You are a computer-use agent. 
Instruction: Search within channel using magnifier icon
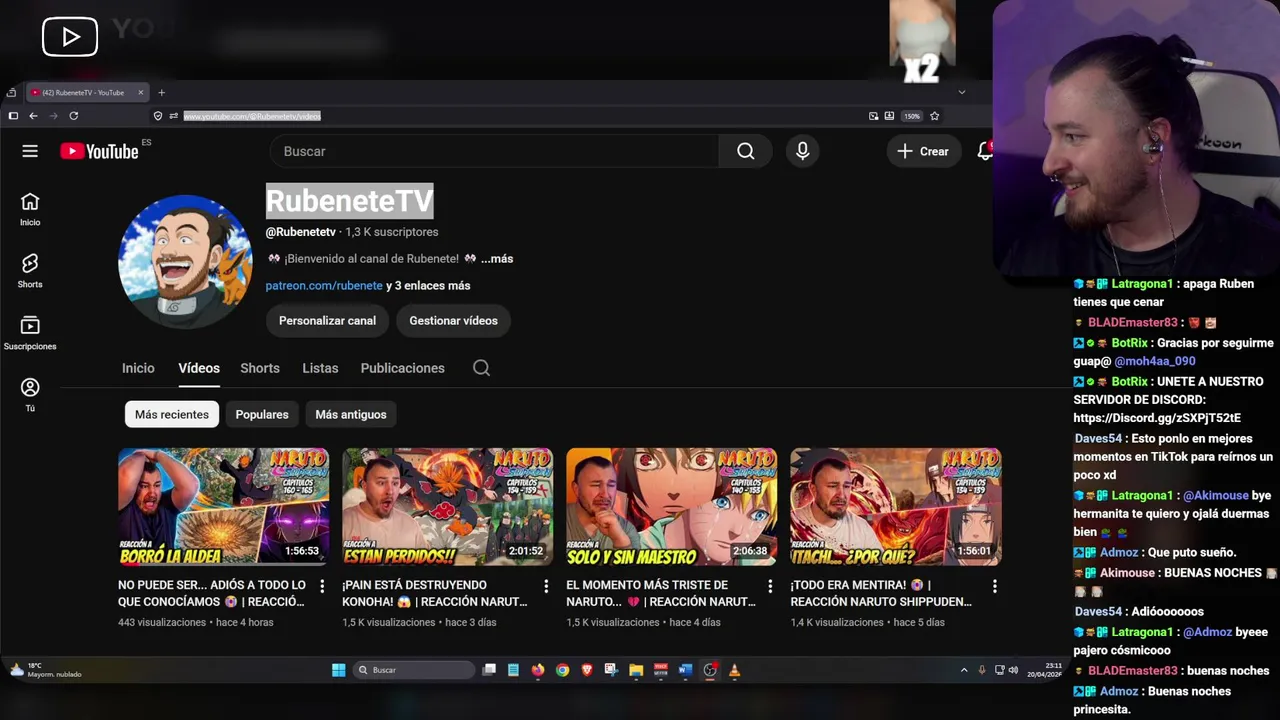(x=481, y=368)
